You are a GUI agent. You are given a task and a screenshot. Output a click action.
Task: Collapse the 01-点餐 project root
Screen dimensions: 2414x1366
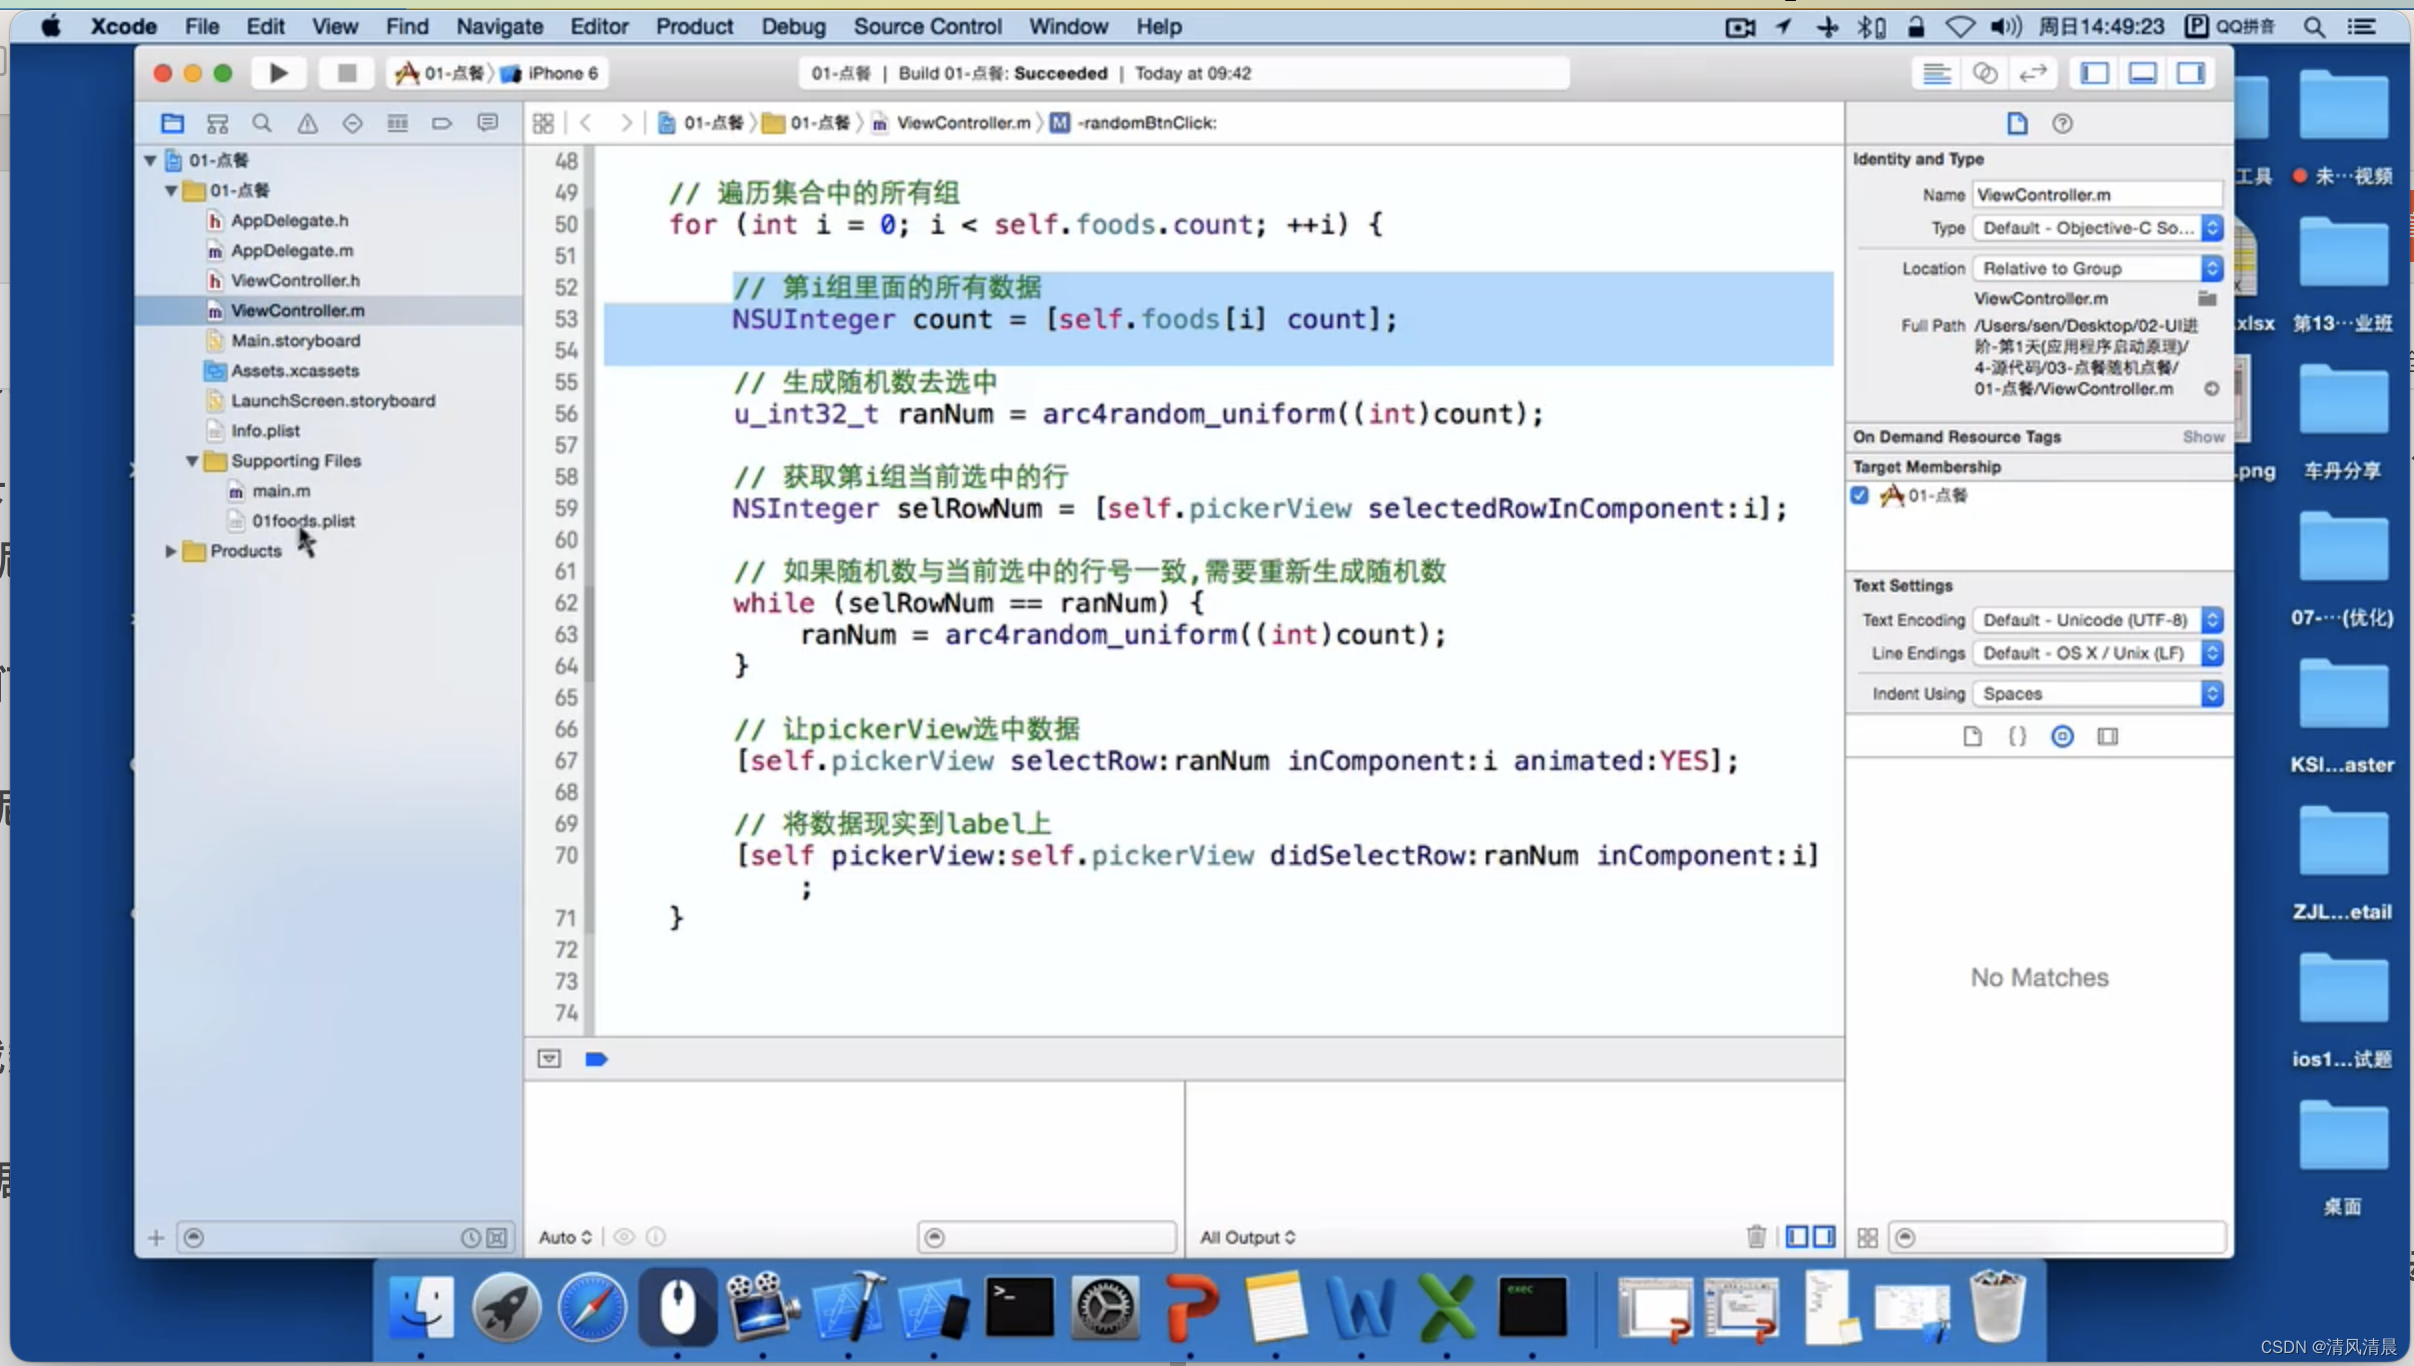tap(150, 160)
